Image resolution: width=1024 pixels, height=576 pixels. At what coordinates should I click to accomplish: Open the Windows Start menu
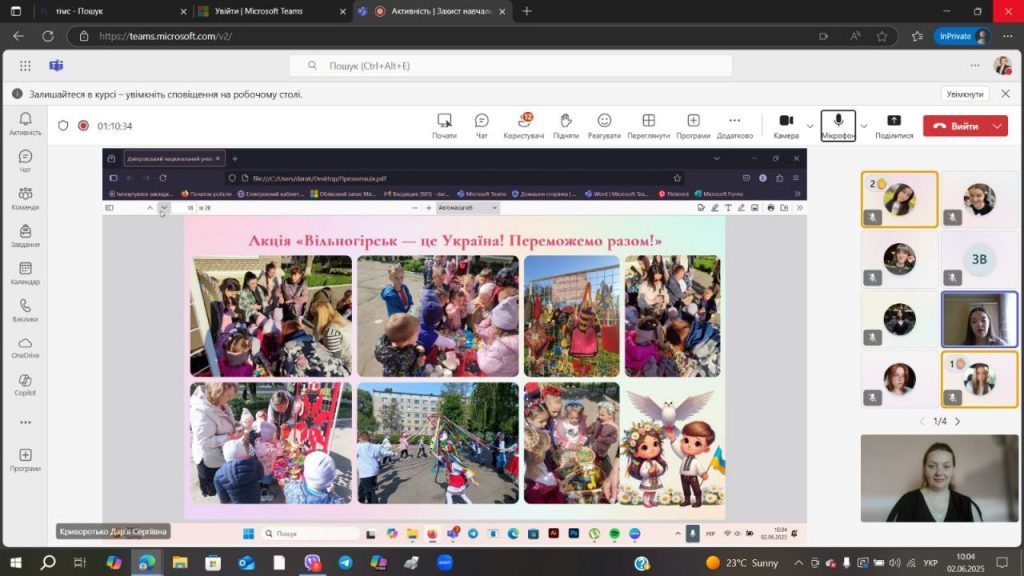[x=16, y=563]
